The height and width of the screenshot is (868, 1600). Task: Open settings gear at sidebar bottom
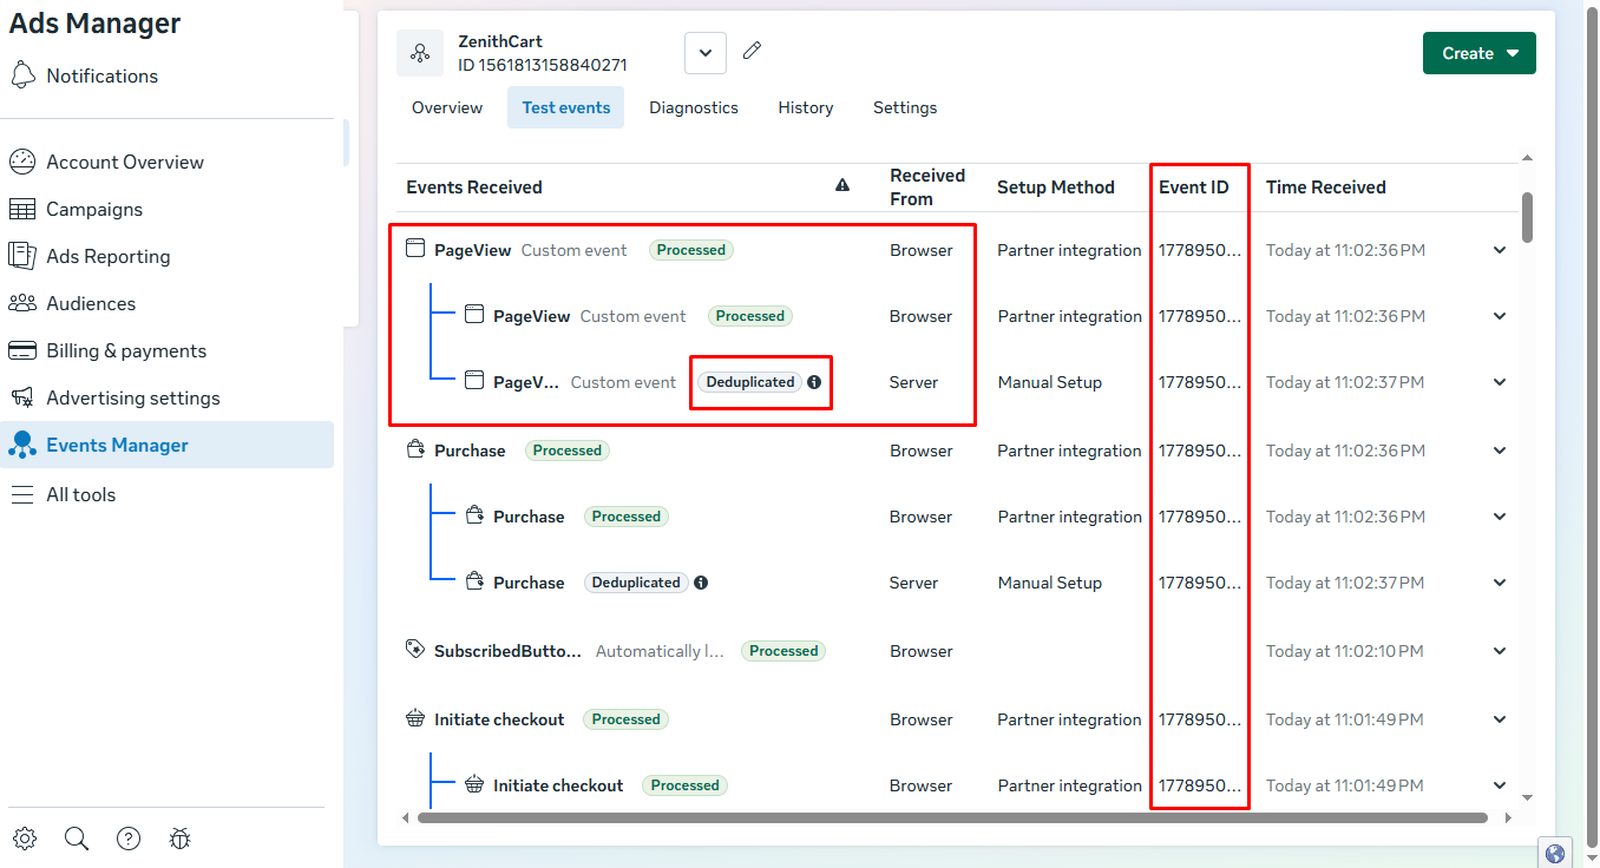[x=25, y=838]
